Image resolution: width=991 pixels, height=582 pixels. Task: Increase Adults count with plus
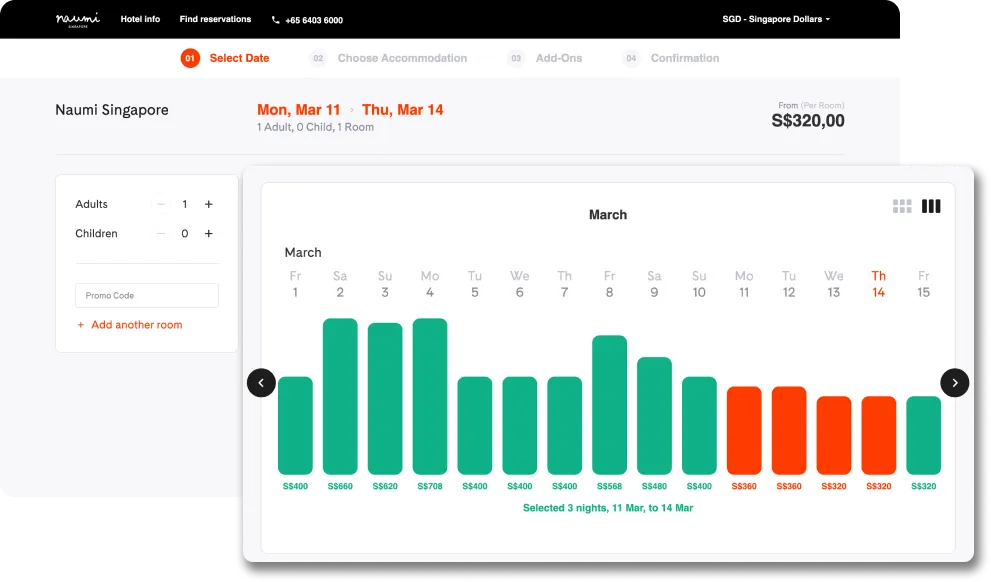[209, 204]
